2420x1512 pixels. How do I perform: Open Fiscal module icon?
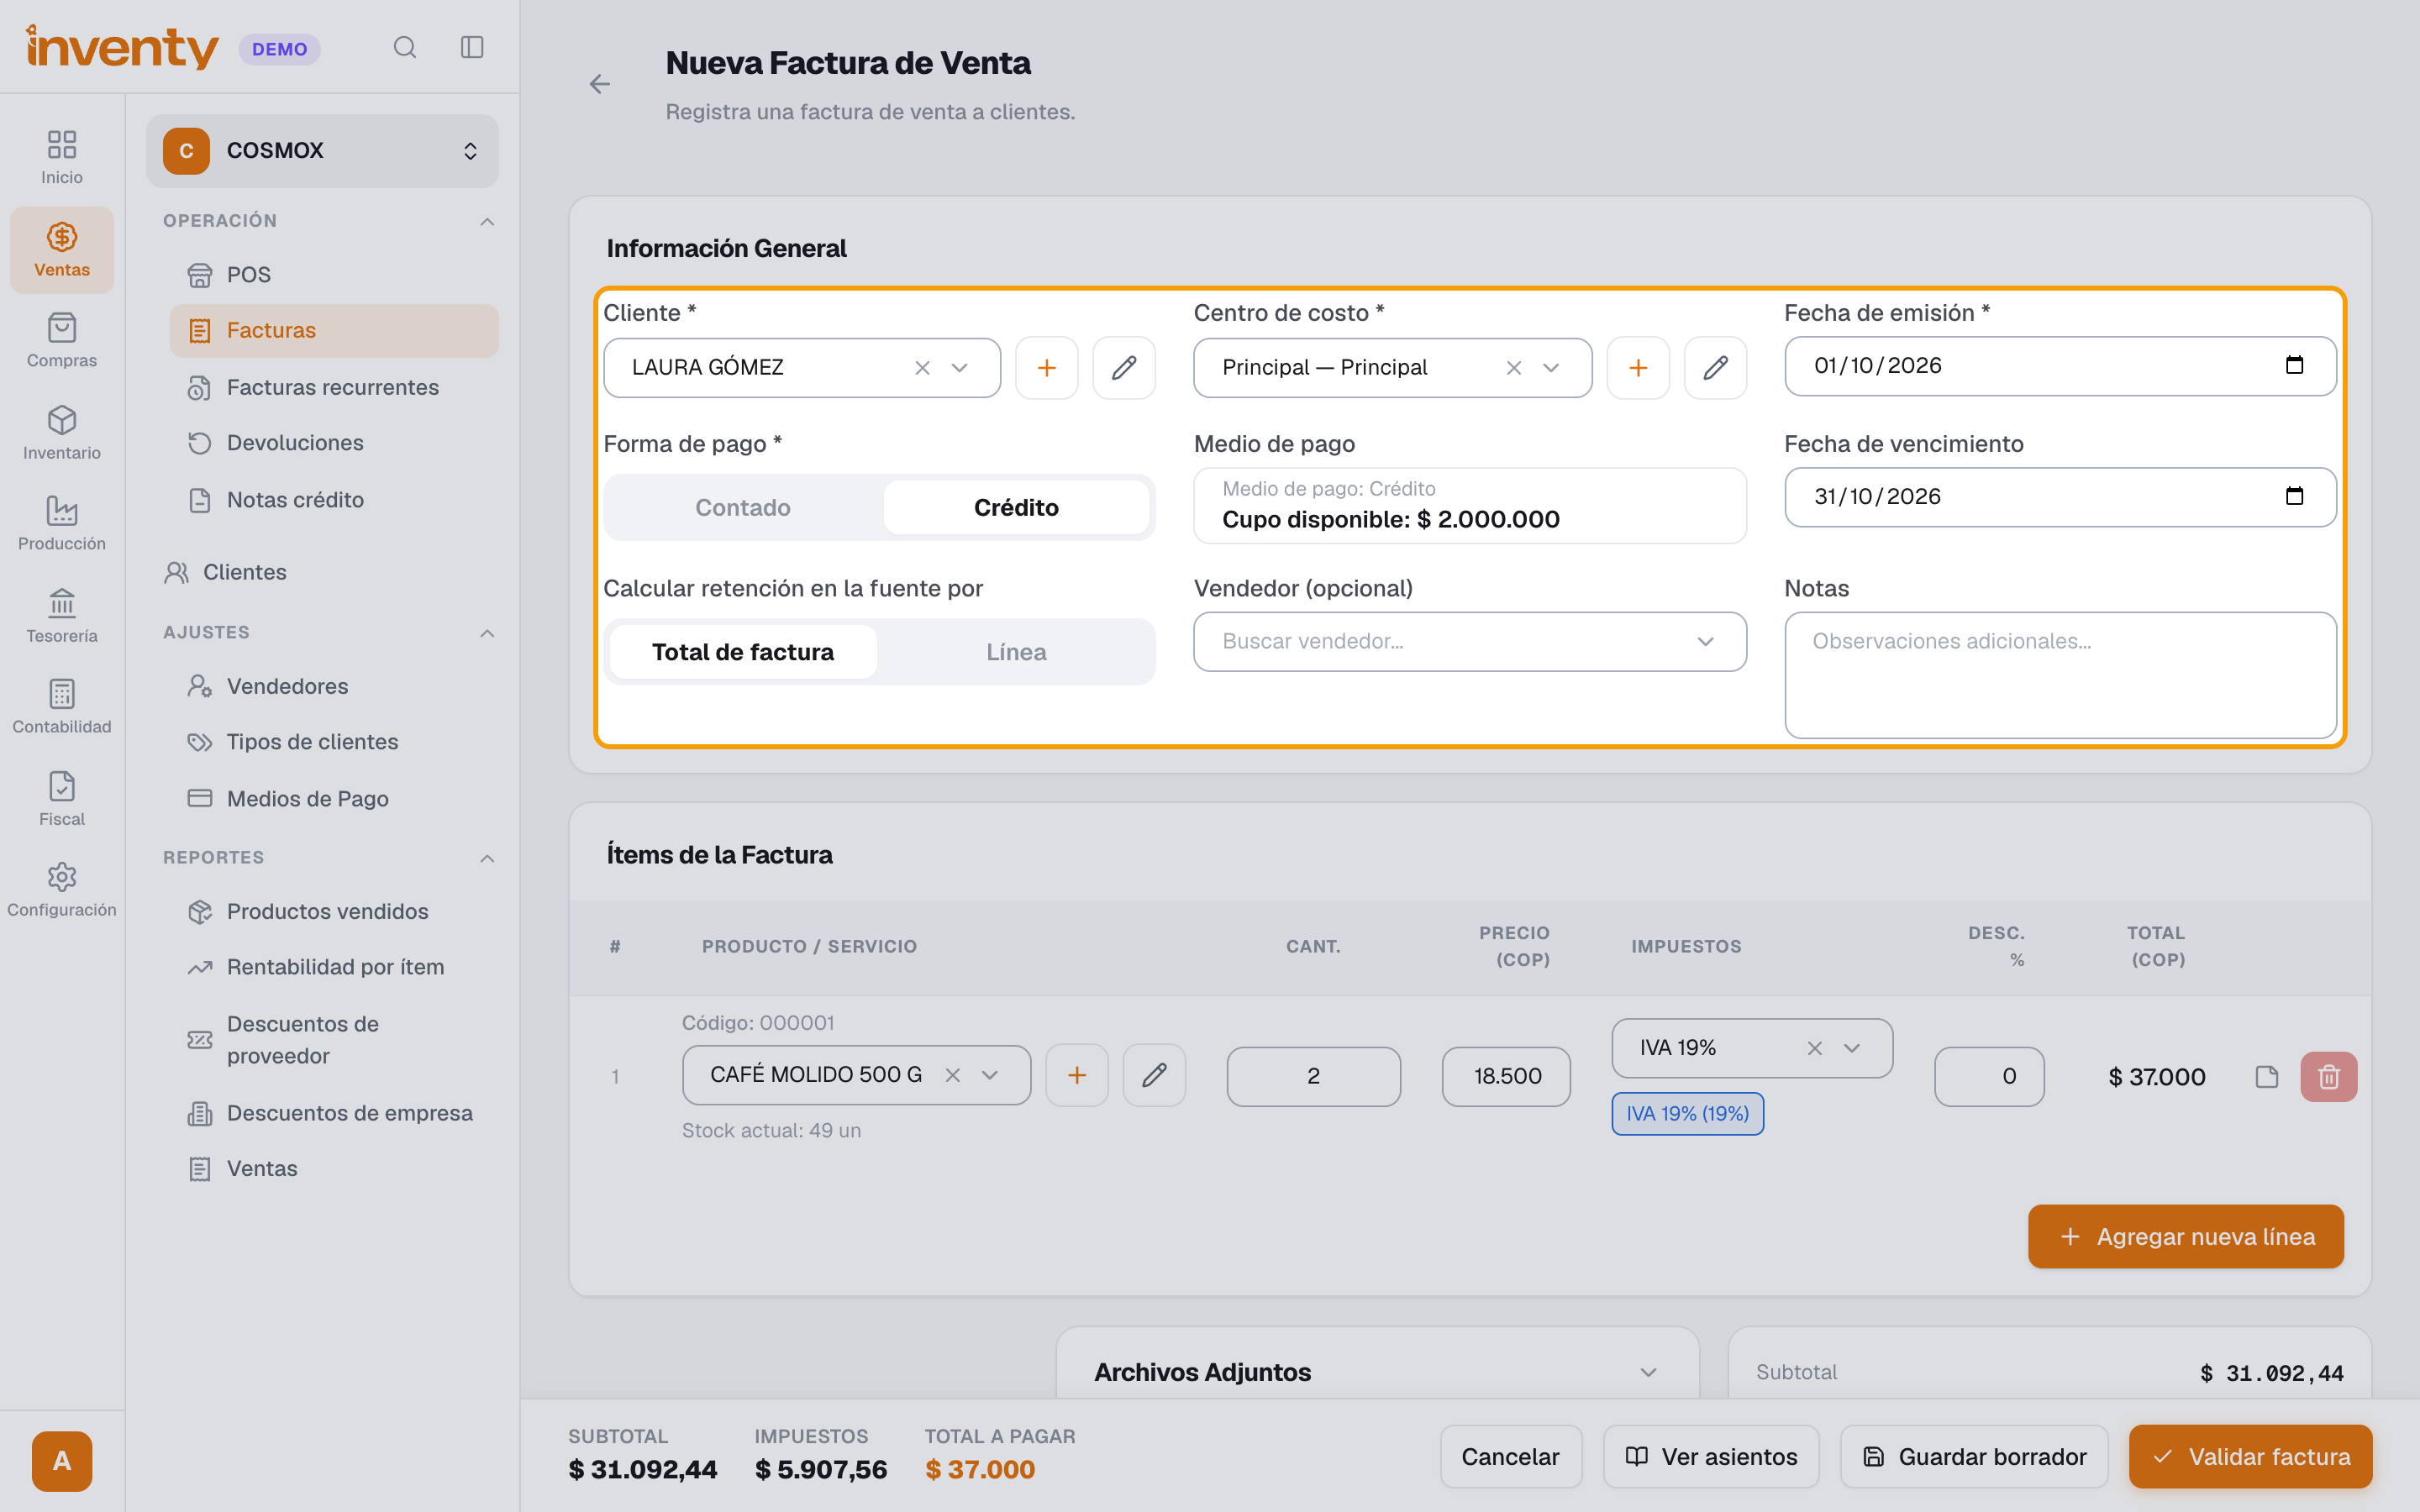pyautogui.click(x=62, y=799)
